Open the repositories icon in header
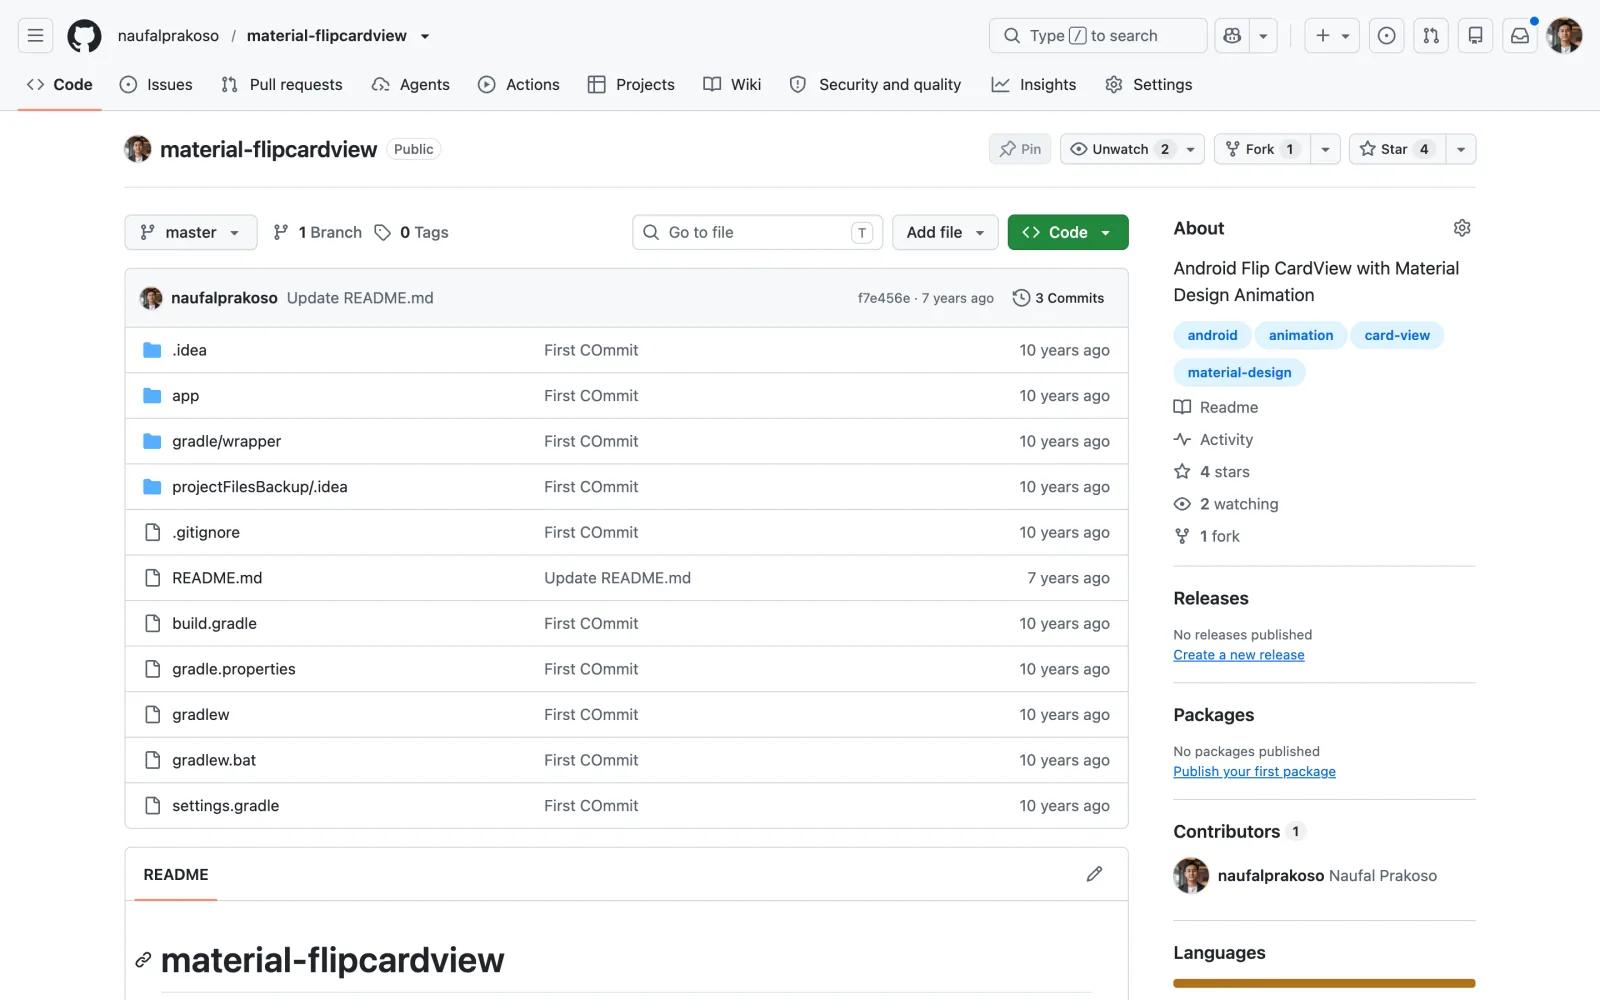Image resolution: width=1600 pixels, height=1000 pixels. 1475,36
